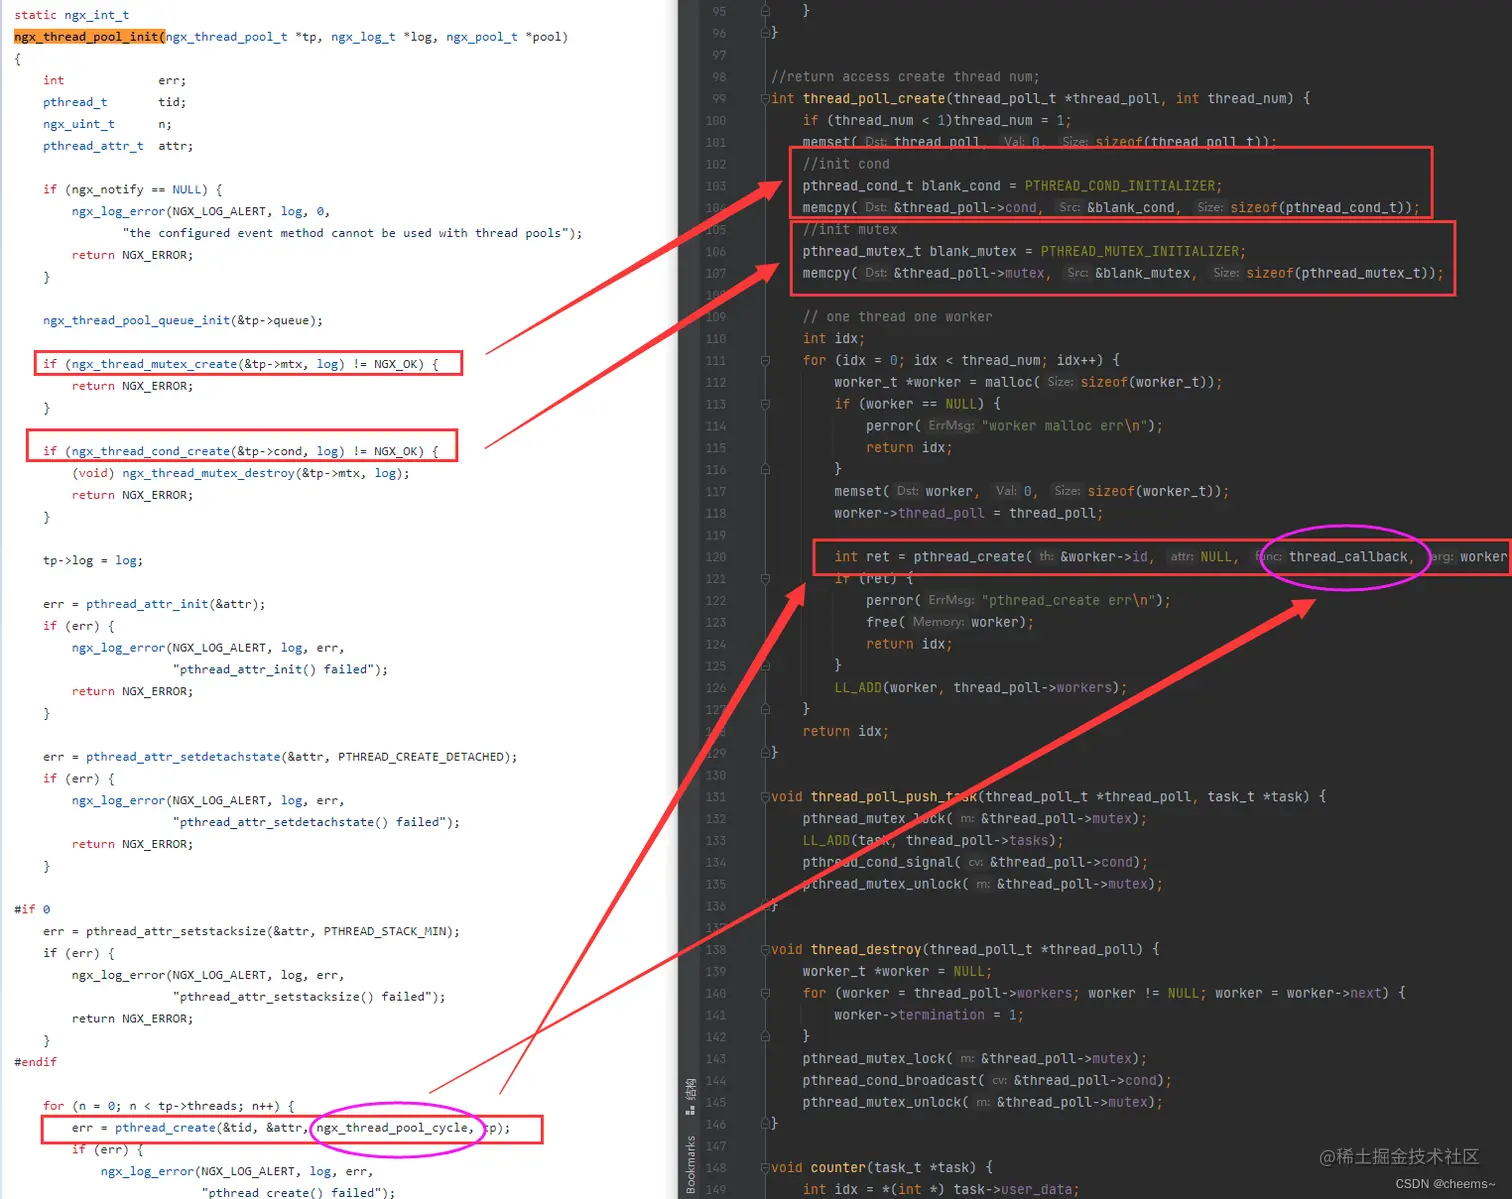Screen dimensions: 1512x1199
Task: Fold the if (ret) block at line 121
Action: pos(765,579)
